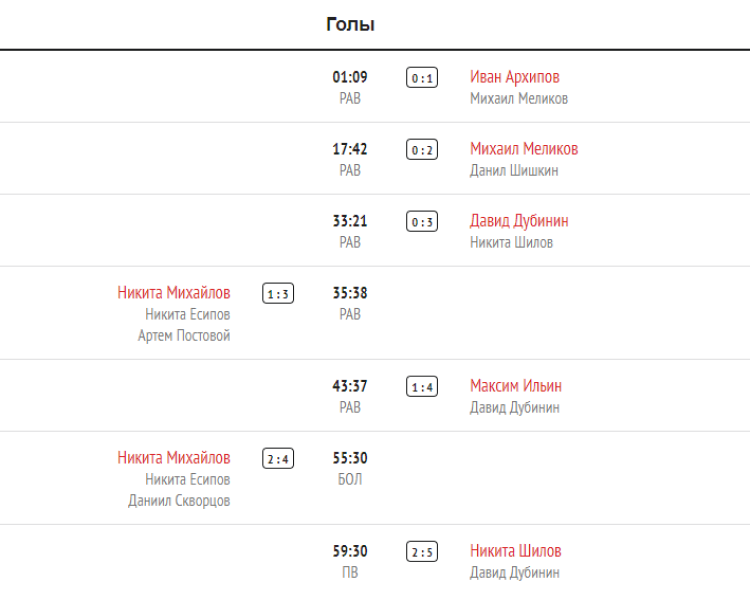Click the 2:5 score badge
The height and width of the screenshot is (600, 750).
point(422,552)
